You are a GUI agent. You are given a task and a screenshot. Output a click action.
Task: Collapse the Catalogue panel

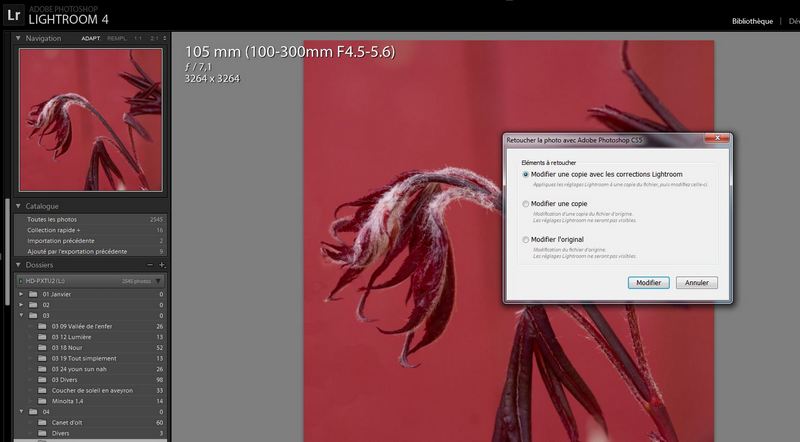pos(18,206)
